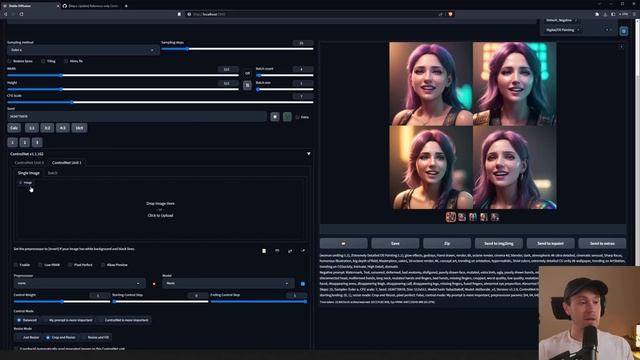Click the mirror webcam swap icon in ControlNet
This screenshot has width=640, height=360.
tap(290, 251)
